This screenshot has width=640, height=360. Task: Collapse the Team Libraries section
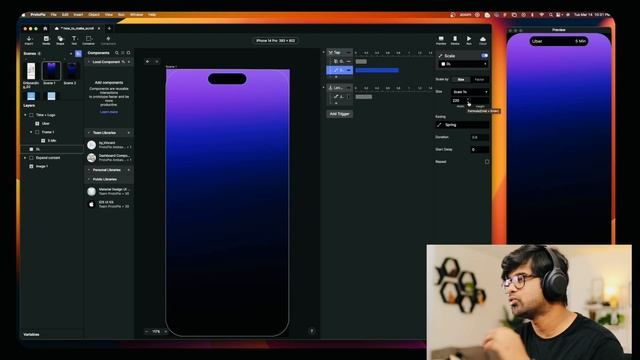[x=89, y=133]
